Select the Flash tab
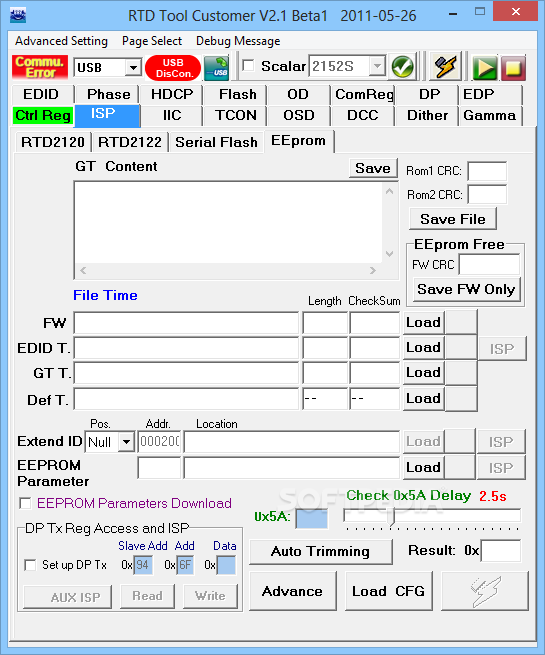The height and width of the screenshot is (655, 545). point(238,94)
